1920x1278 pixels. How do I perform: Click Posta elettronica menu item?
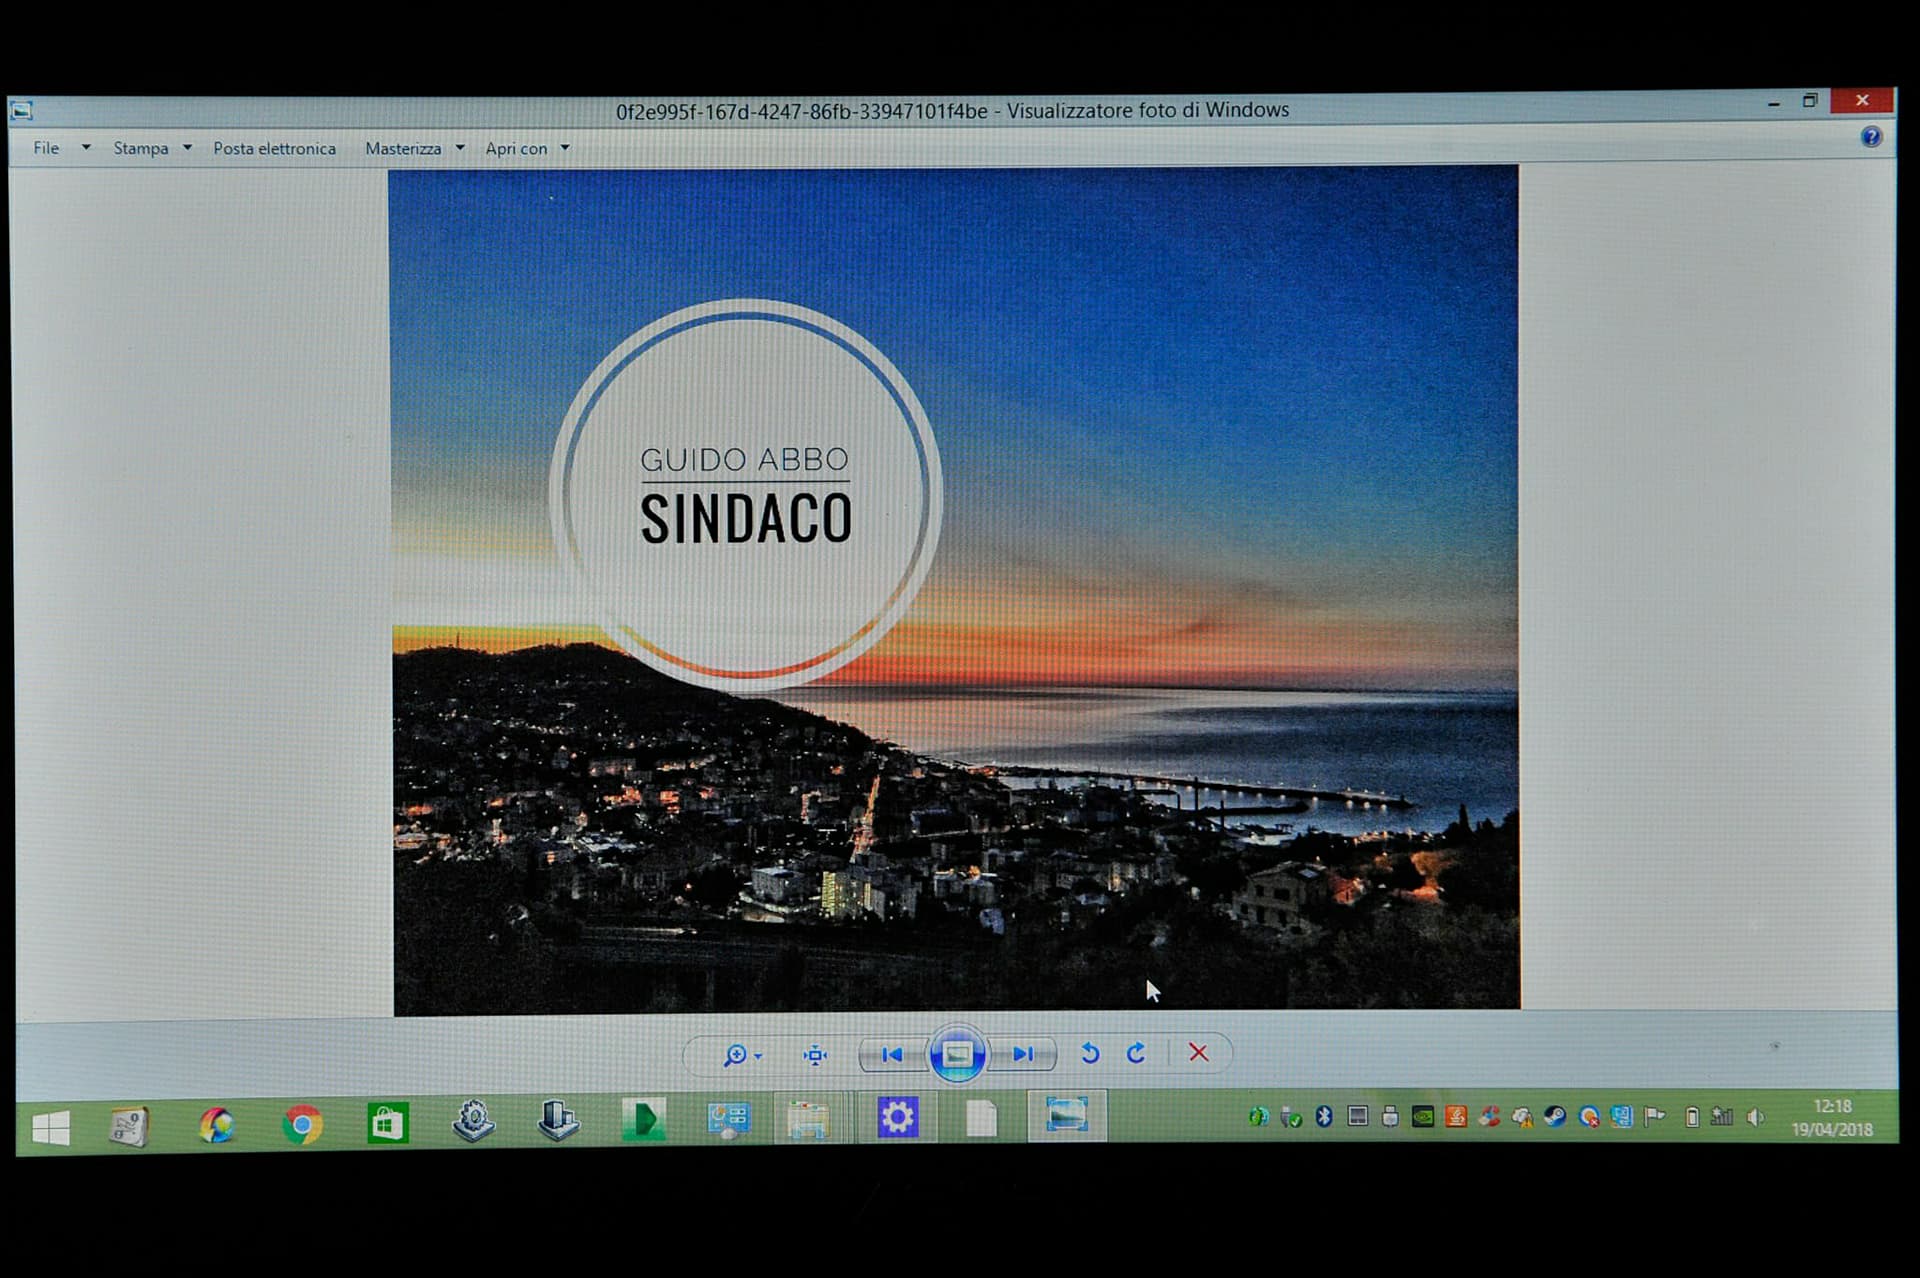point(274,149)
